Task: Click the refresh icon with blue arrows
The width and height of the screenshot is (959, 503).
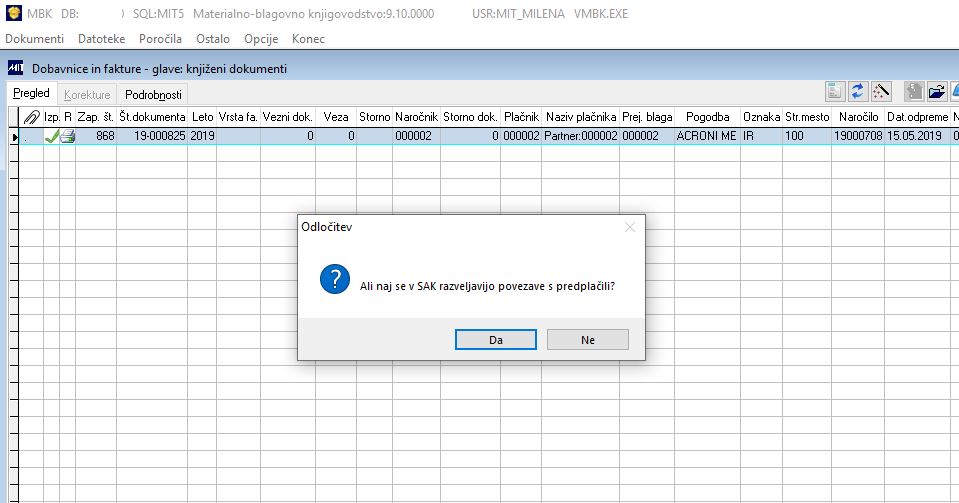Action: (x=857, y=92)
